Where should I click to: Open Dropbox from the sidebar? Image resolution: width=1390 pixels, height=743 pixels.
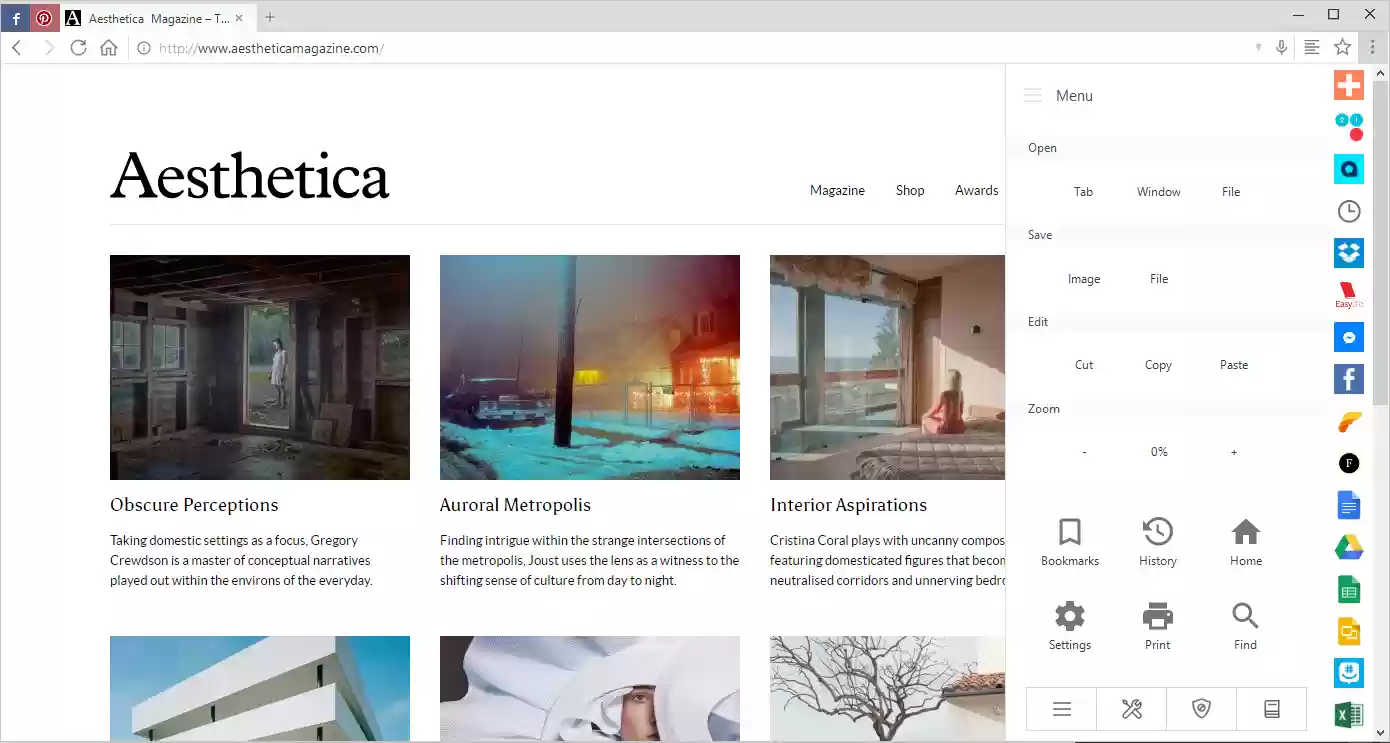1349,253
